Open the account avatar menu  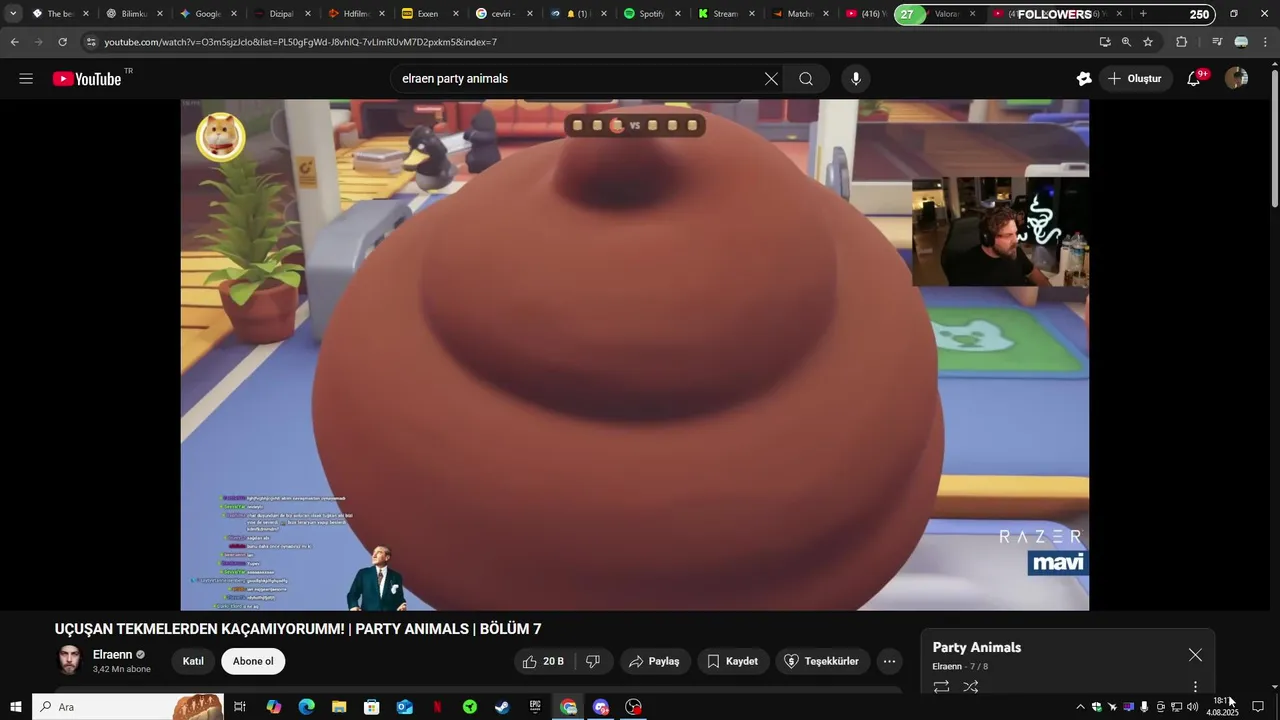point(1237,79)
